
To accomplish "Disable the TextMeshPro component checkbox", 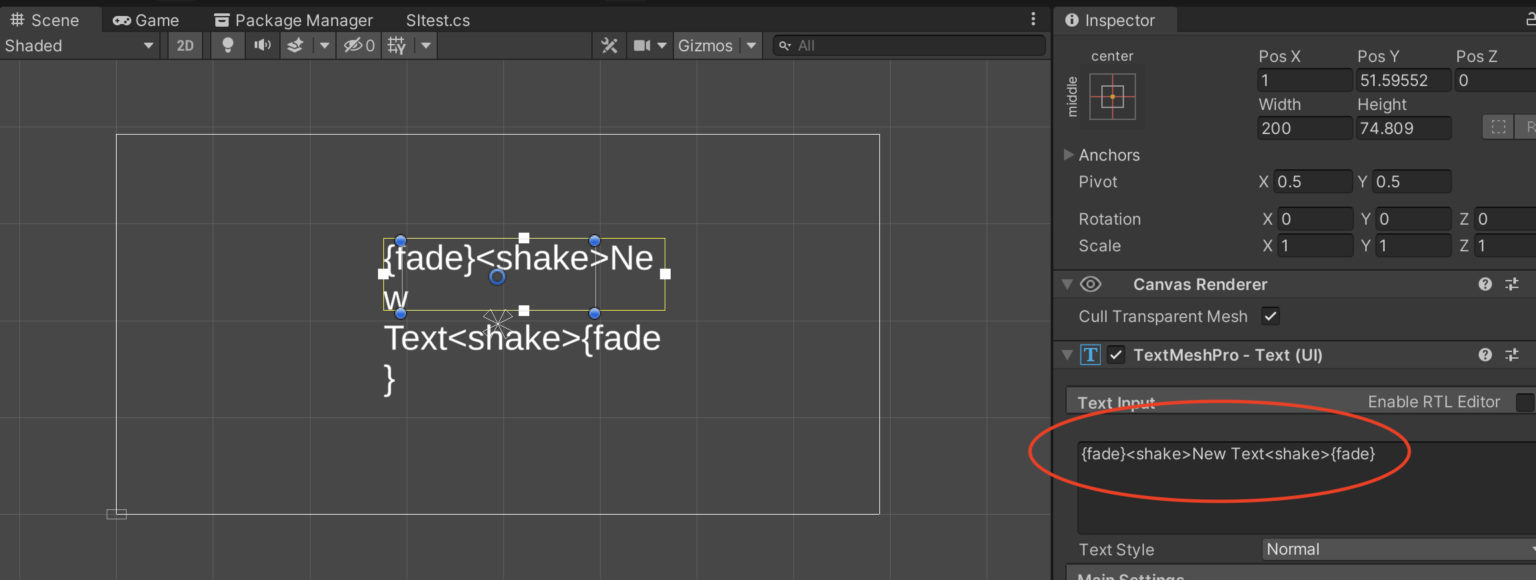I will point(1115,354).
